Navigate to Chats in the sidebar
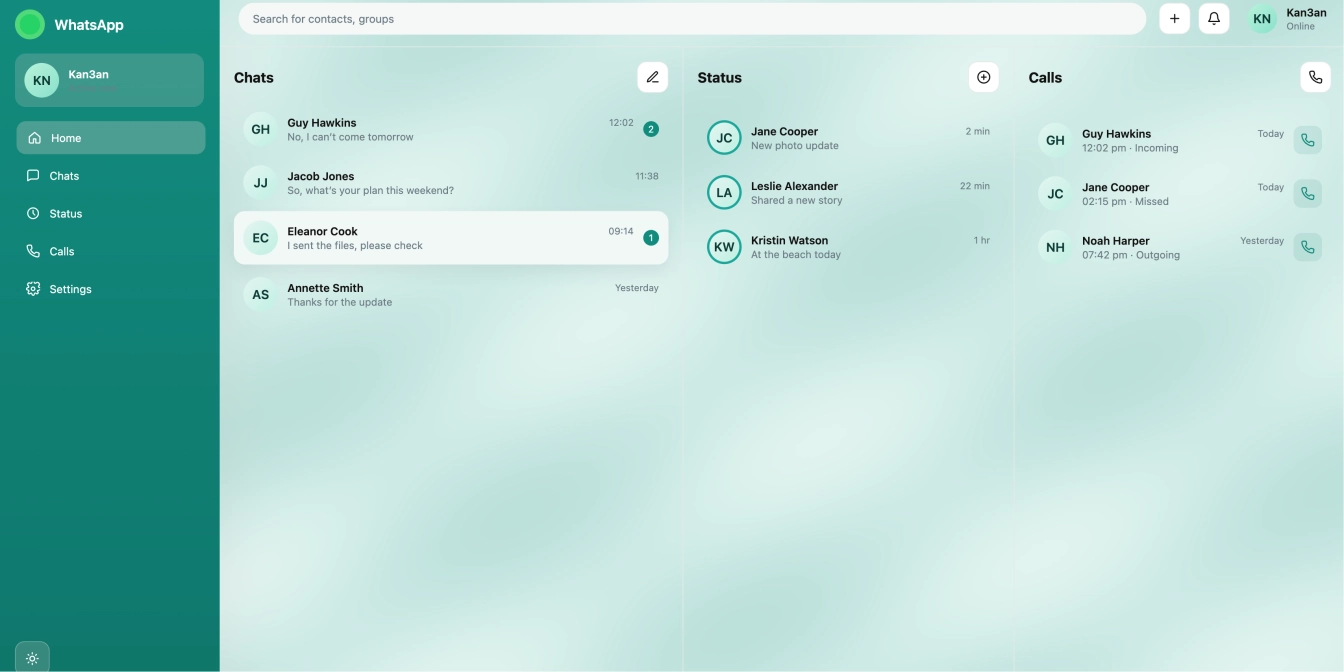The width and height of the screenshot is (1344, 672). (63, 175)
